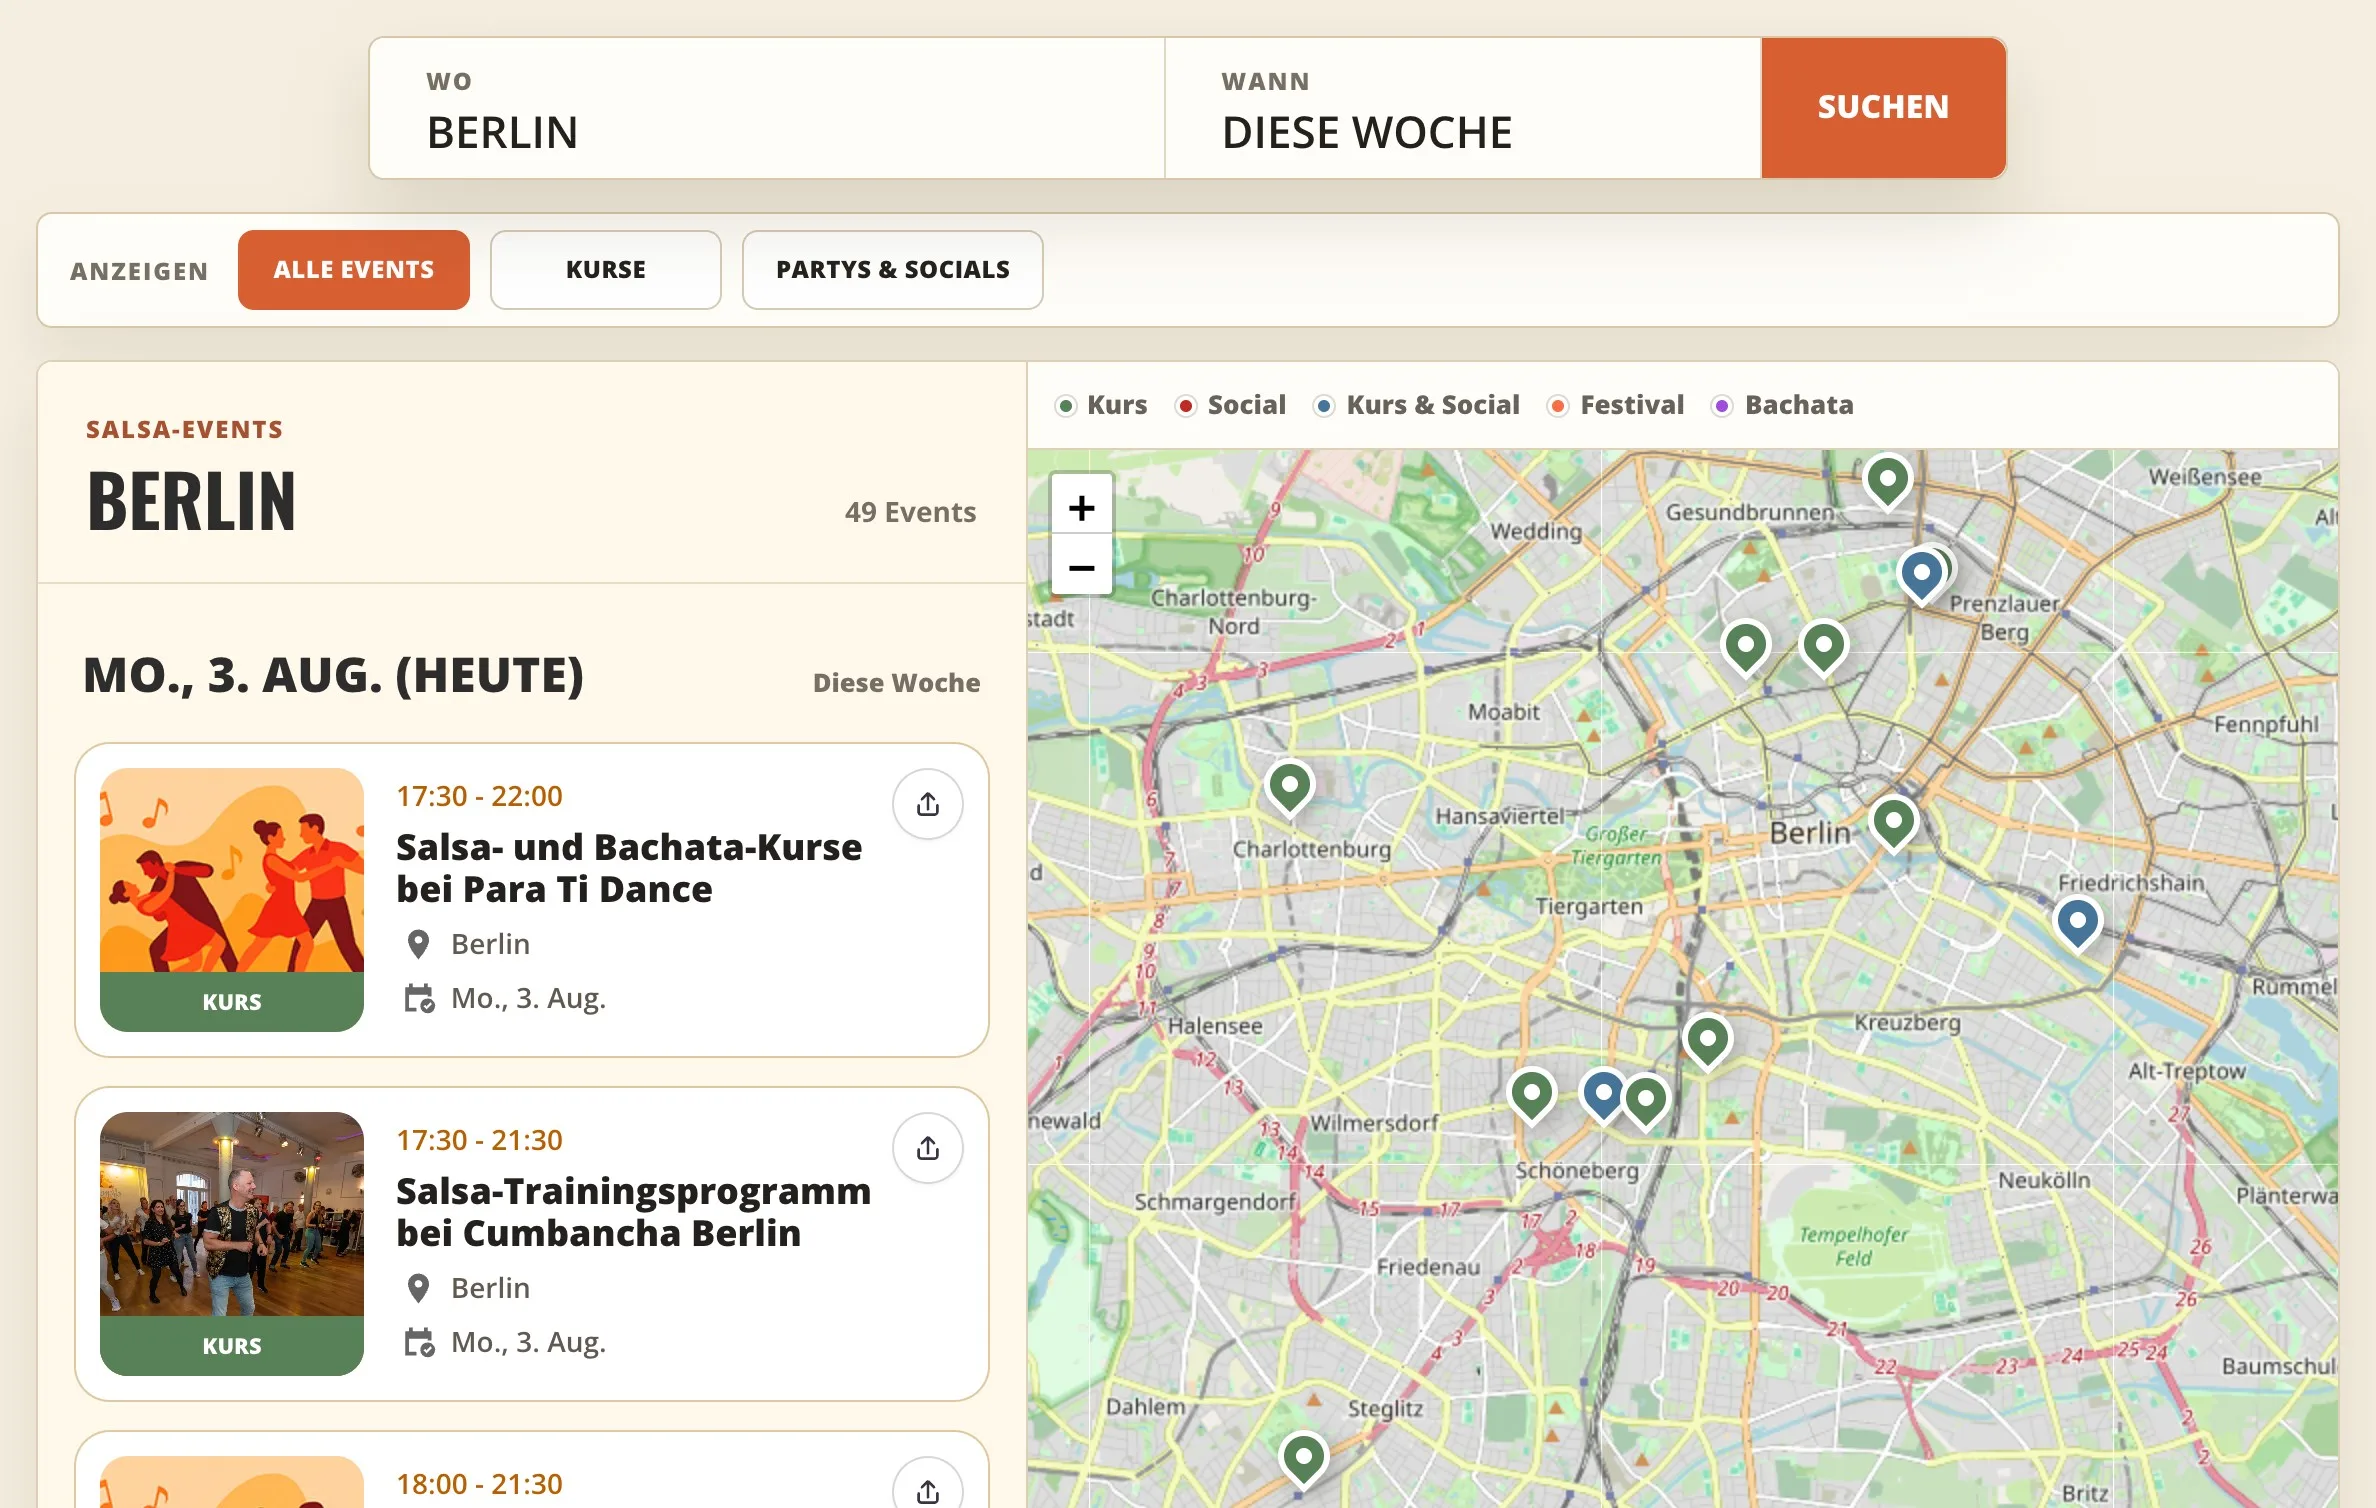Open Salsa-Trainingsprogramm bei Cumbancha Berlin

(633, 1212)
